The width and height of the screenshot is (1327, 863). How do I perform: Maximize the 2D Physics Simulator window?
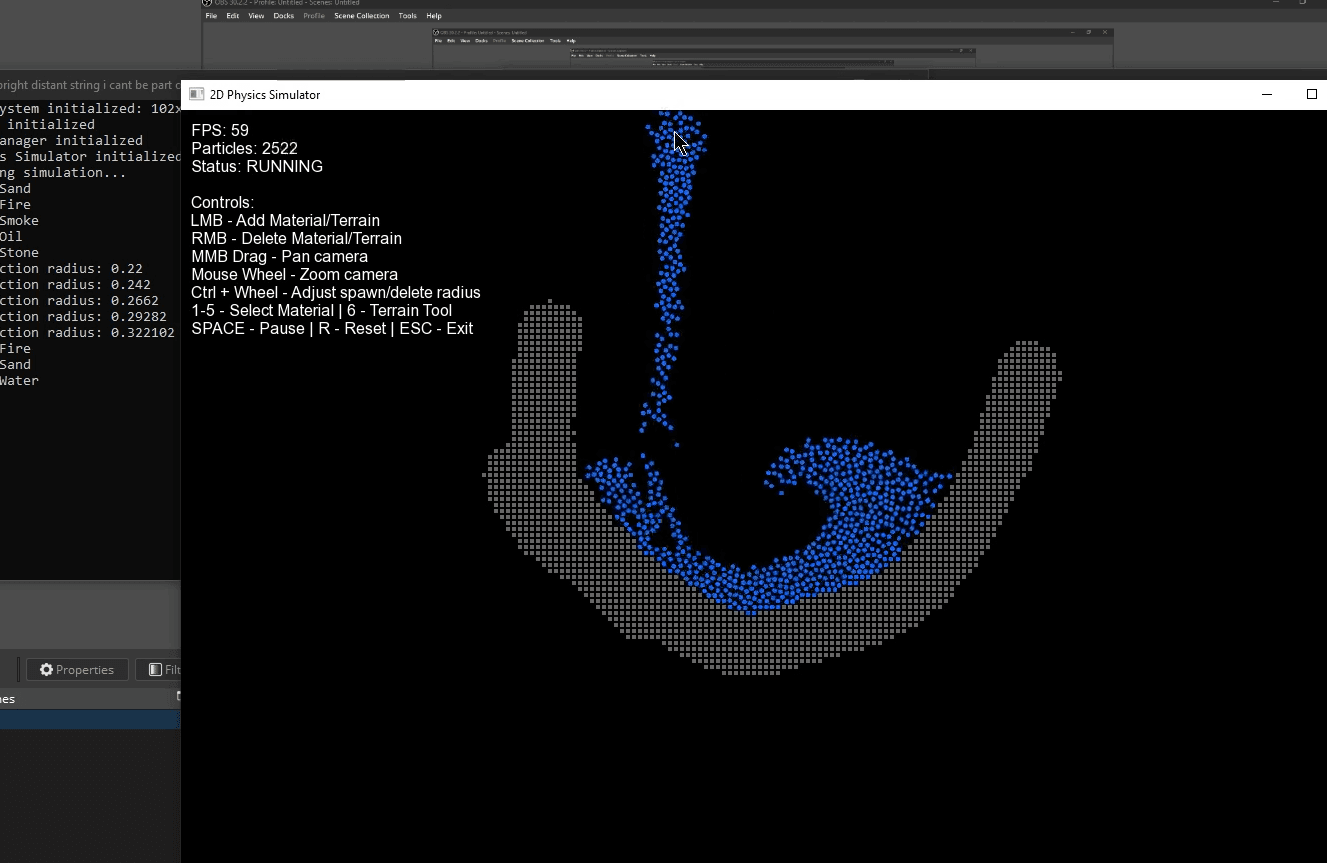(1312, 94)
